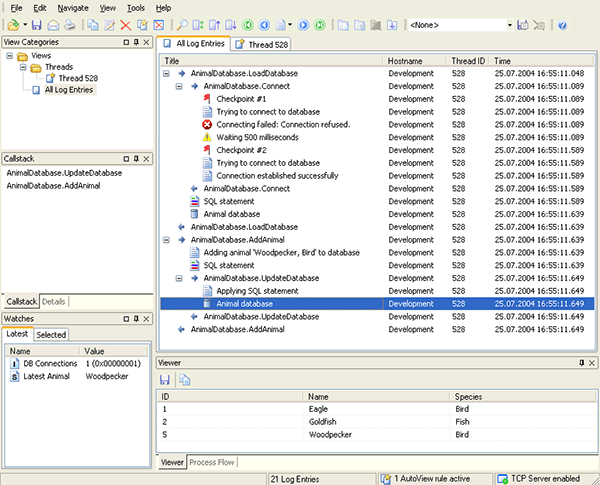The width and height of the screenshot is (600, 485).
Task: Click Save icon in the Viewer toolbar
Action: pos(167,380)
